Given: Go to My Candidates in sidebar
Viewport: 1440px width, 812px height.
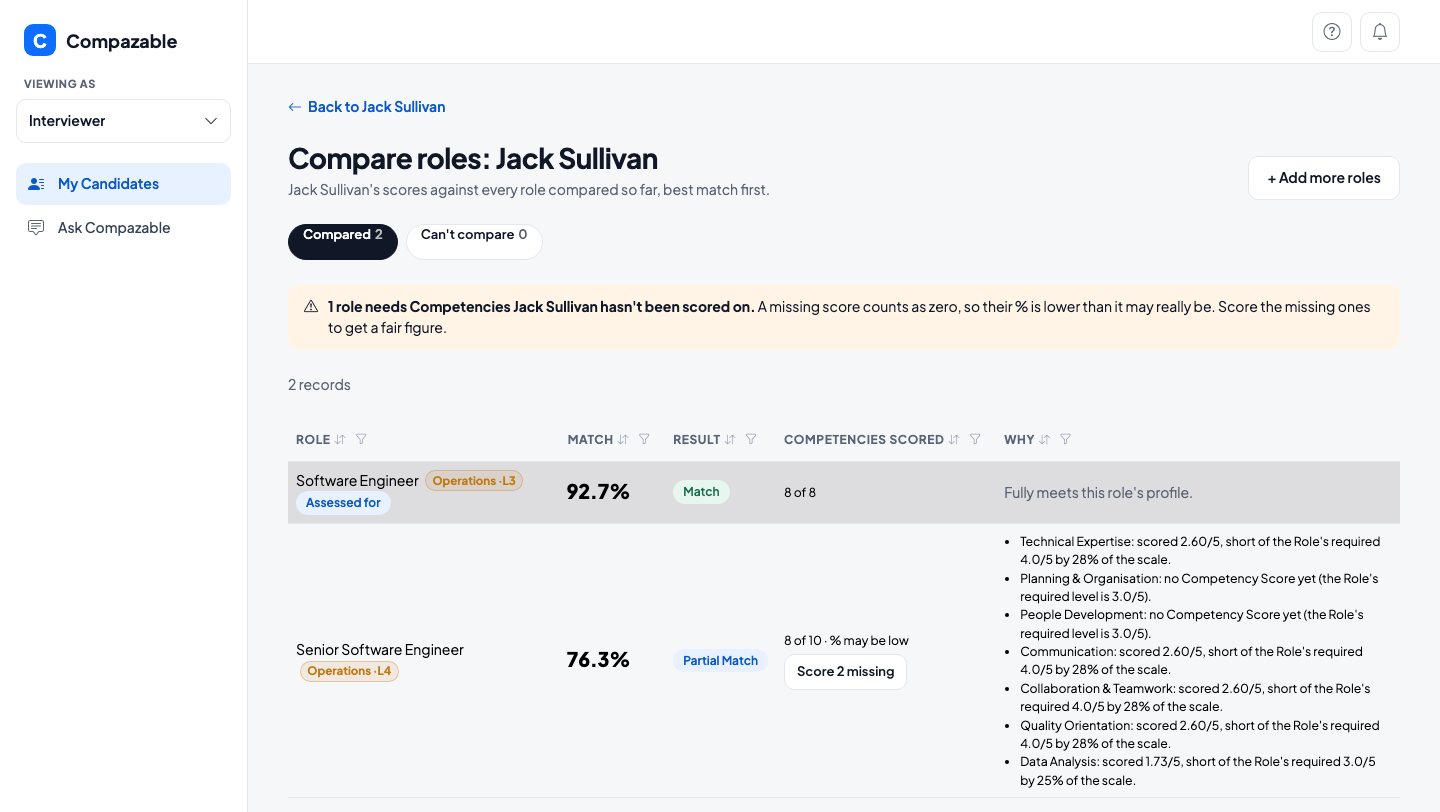Looking at the screenshot, I should [123, 184].
